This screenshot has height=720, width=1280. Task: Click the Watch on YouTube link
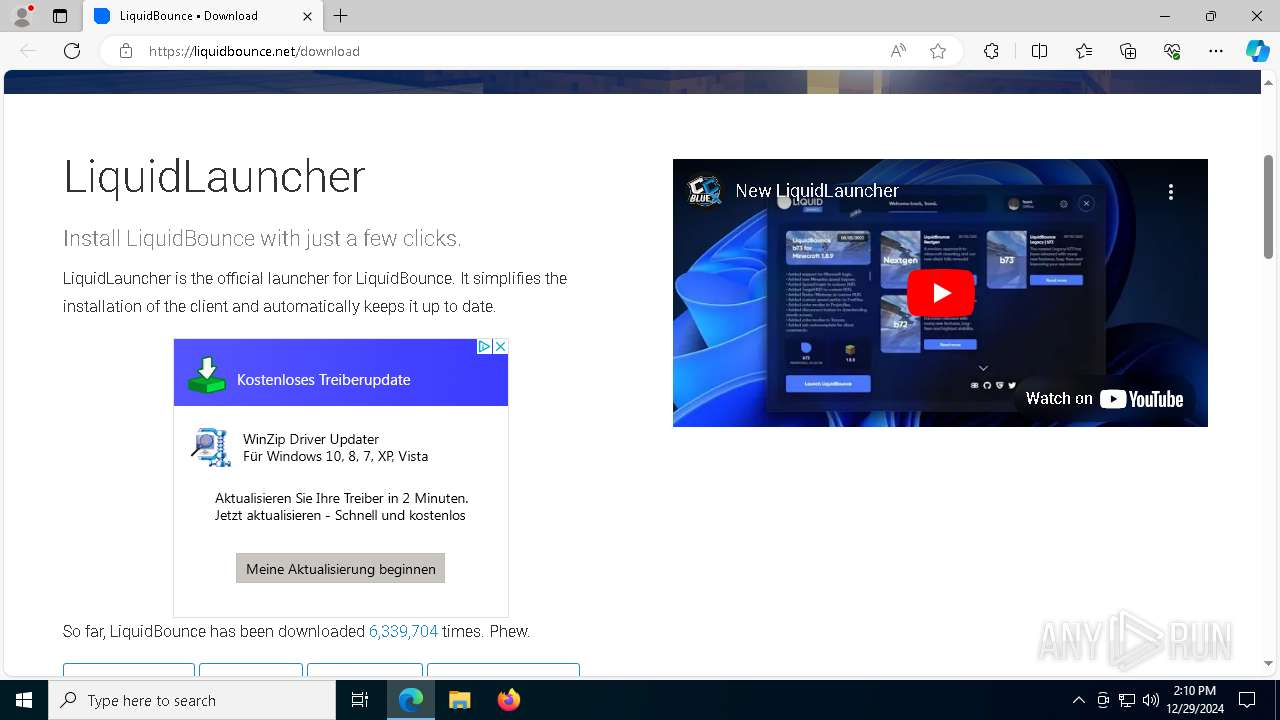coord(1104,398)
